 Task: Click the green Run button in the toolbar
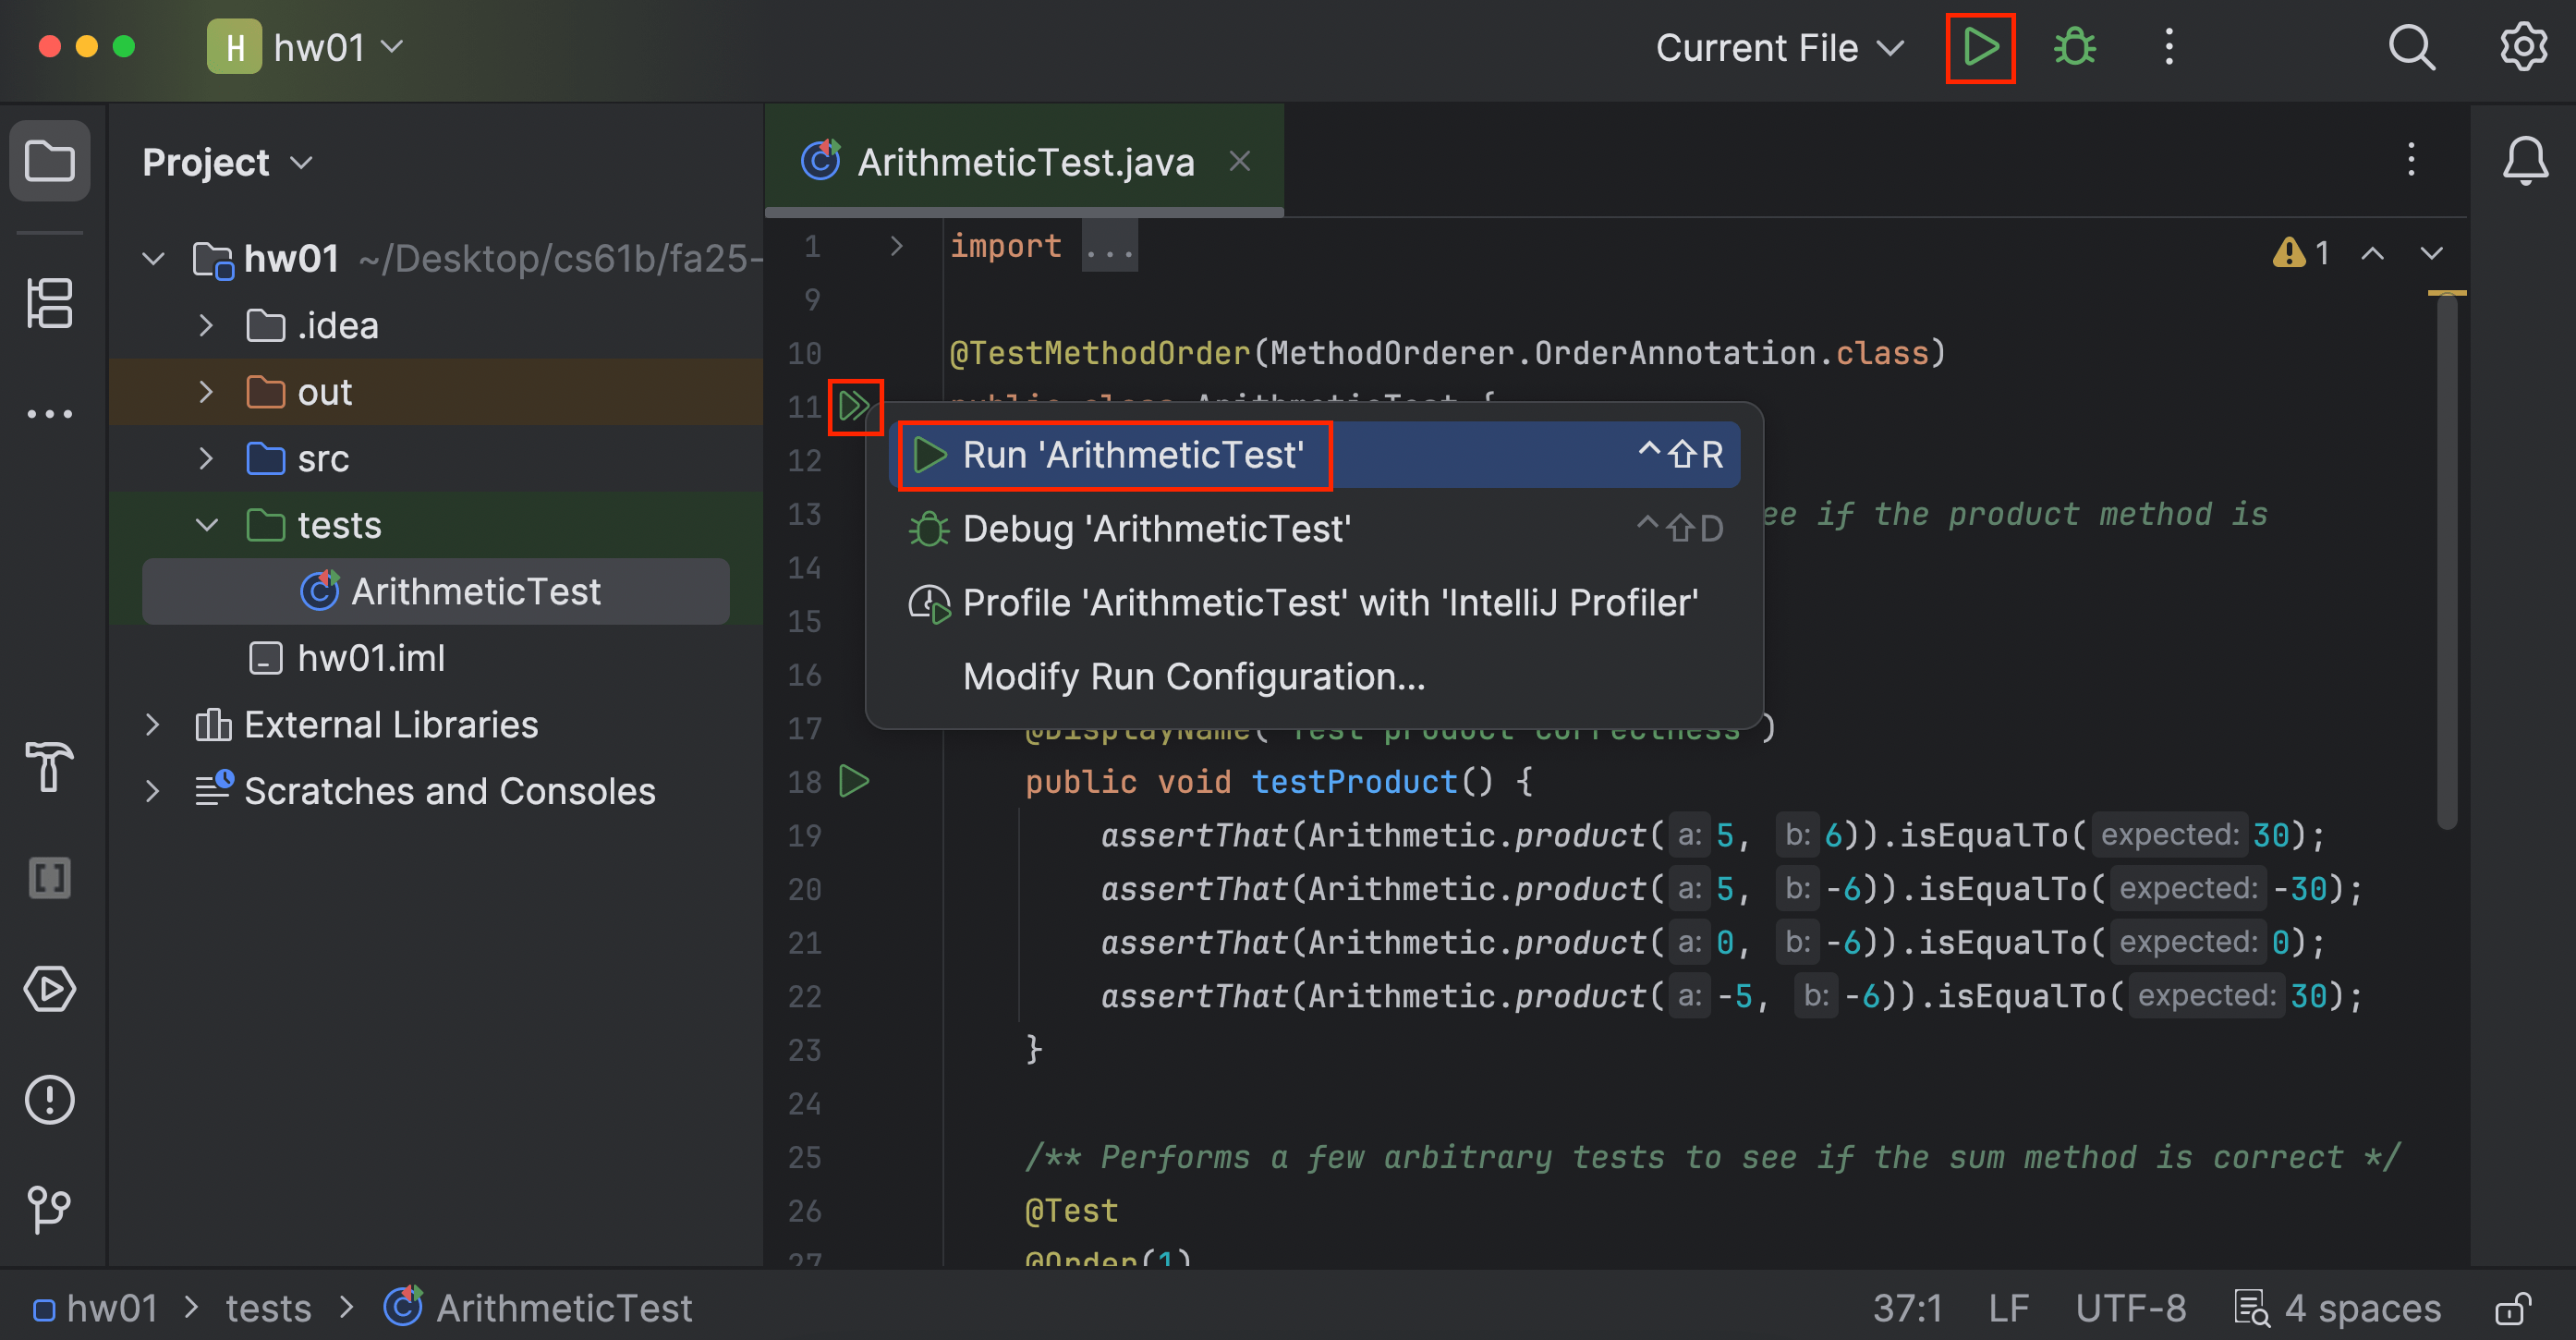[1979, 46]
